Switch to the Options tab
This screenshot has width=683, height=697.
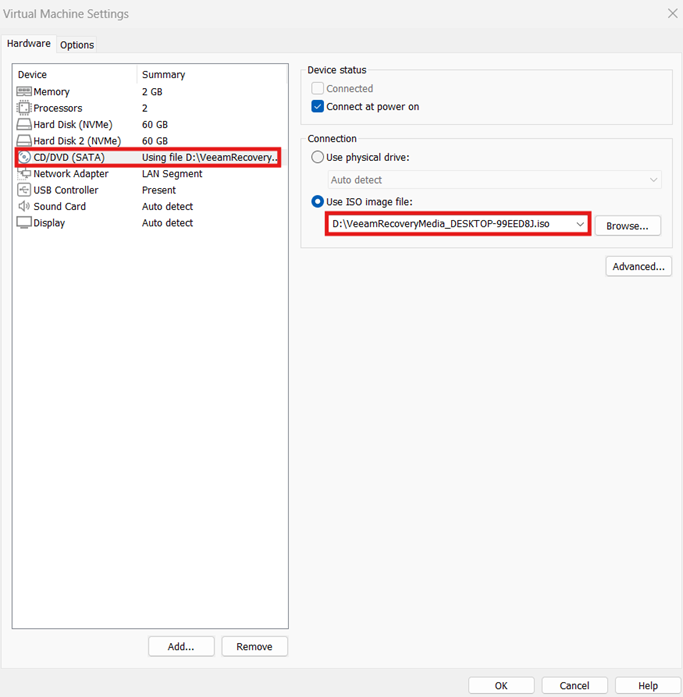(77, 45)
